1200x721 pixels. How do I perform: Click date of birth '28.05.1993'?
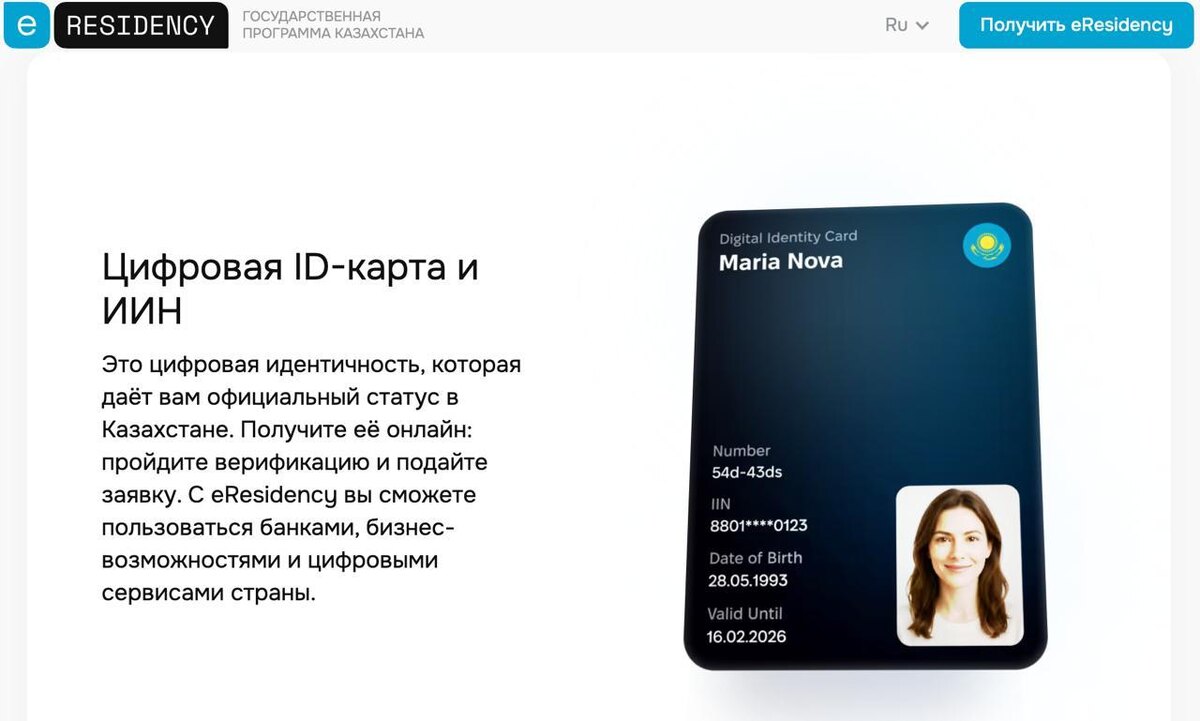coord(748,581)
